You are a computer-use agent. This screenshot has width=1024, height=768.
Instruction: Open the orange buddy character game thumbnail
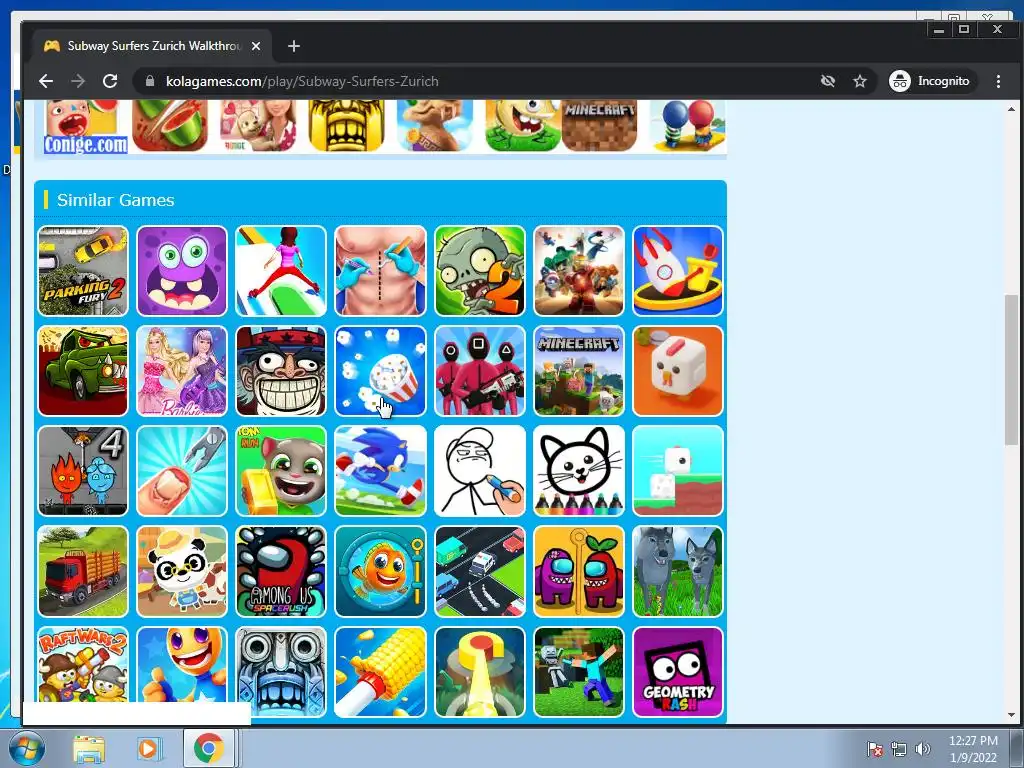pyautogui.click(x=182, y=665)
